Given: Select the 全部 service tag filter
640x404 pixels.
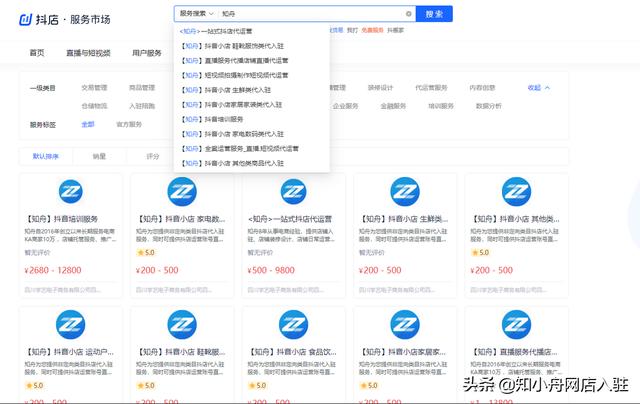Looking at the screenshot, I should [88, 125].
